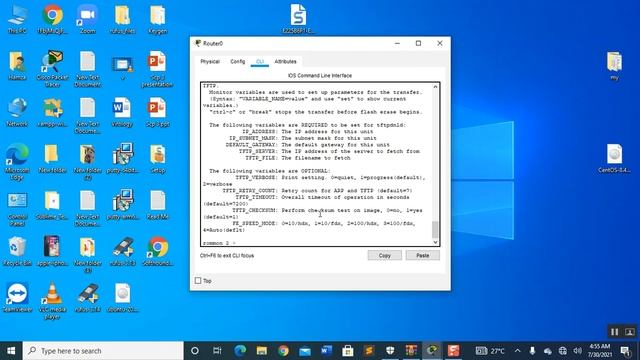Screen dimensions: 640x360
Task: Select the Setup desktop icon
Action: (158, 159)
